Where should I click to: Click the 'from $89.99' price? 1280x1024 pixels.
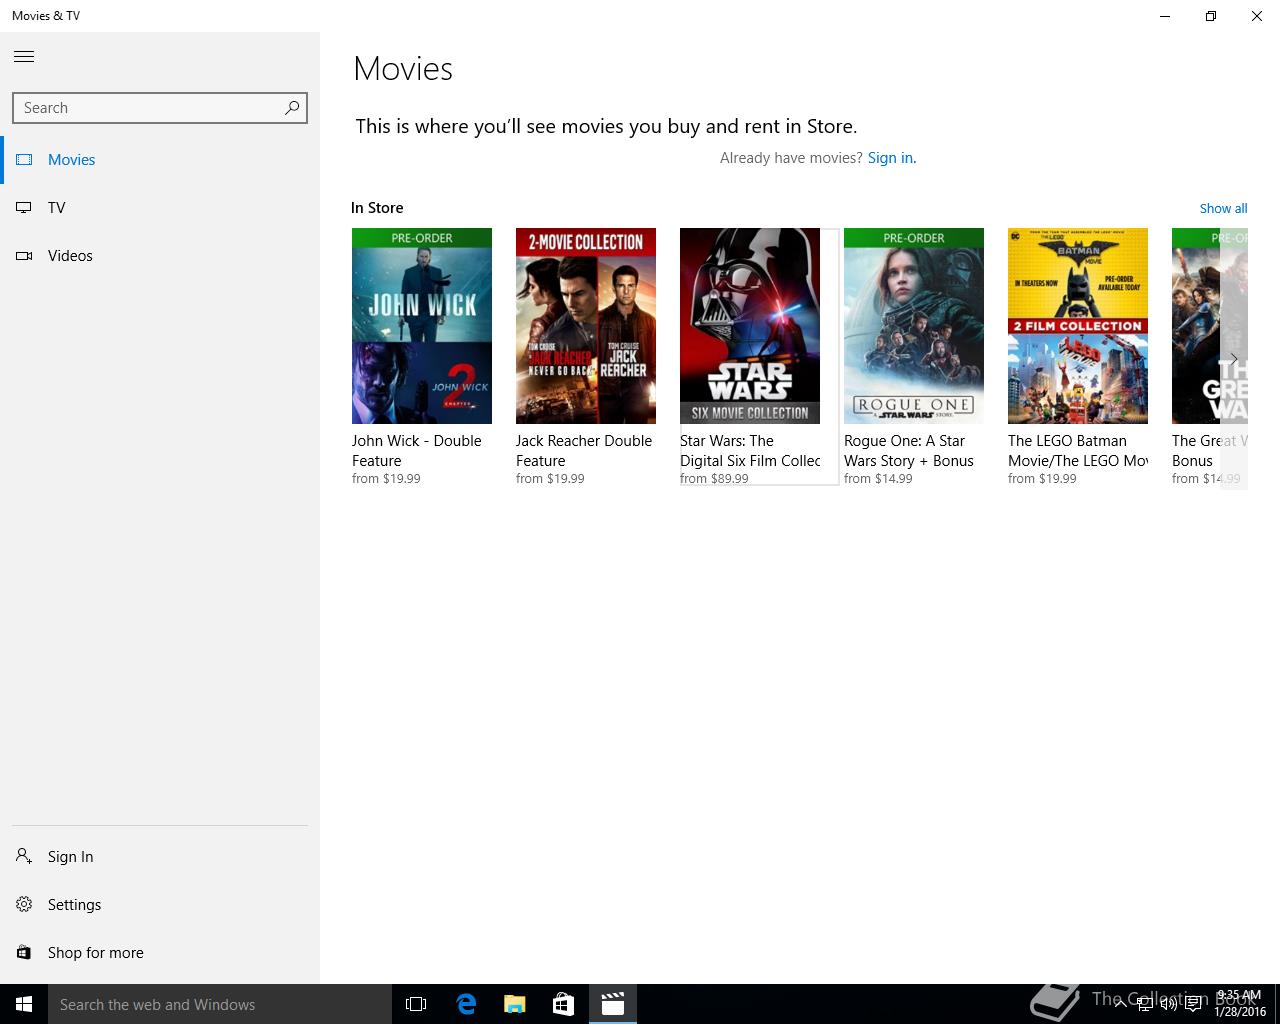(x=714, y=479)
